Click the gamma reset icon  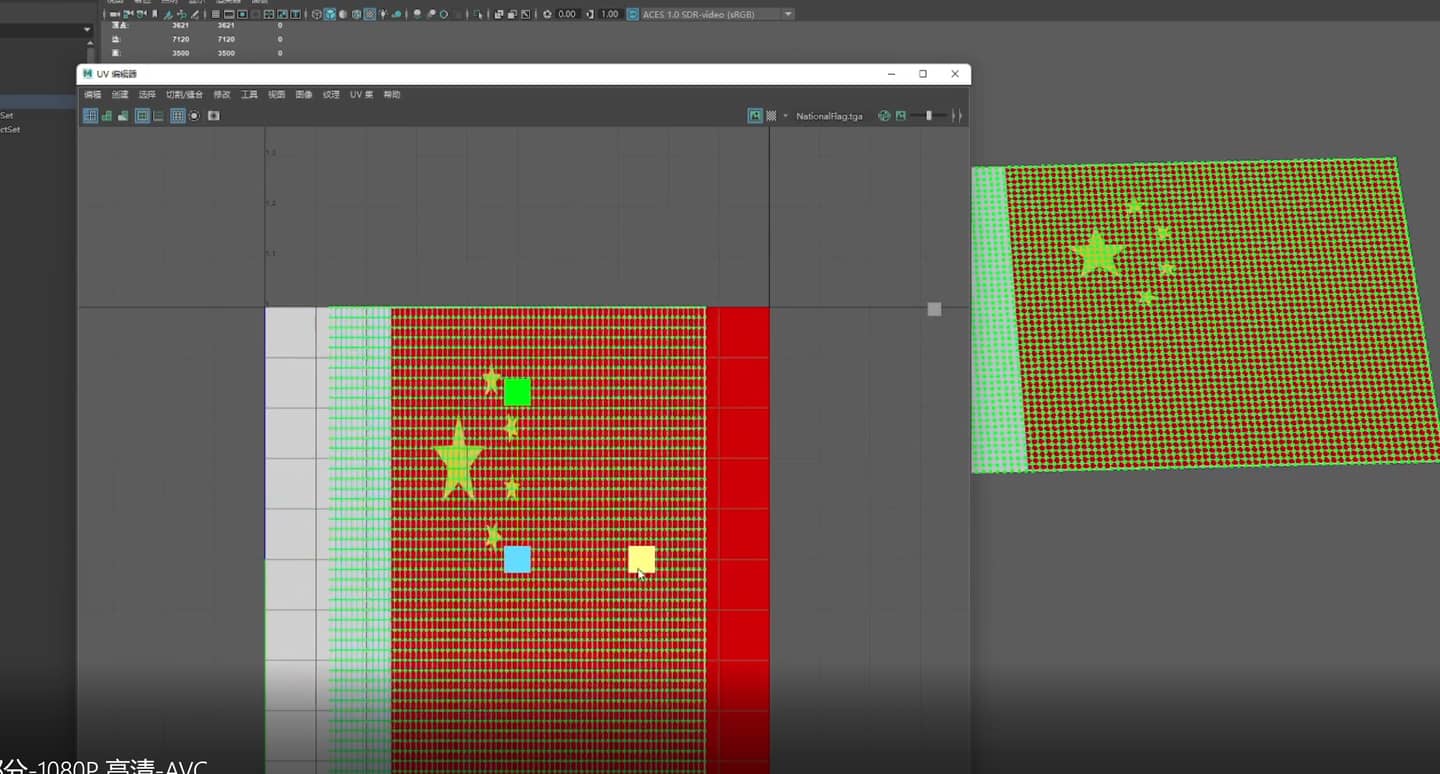[x=590, y=14]
